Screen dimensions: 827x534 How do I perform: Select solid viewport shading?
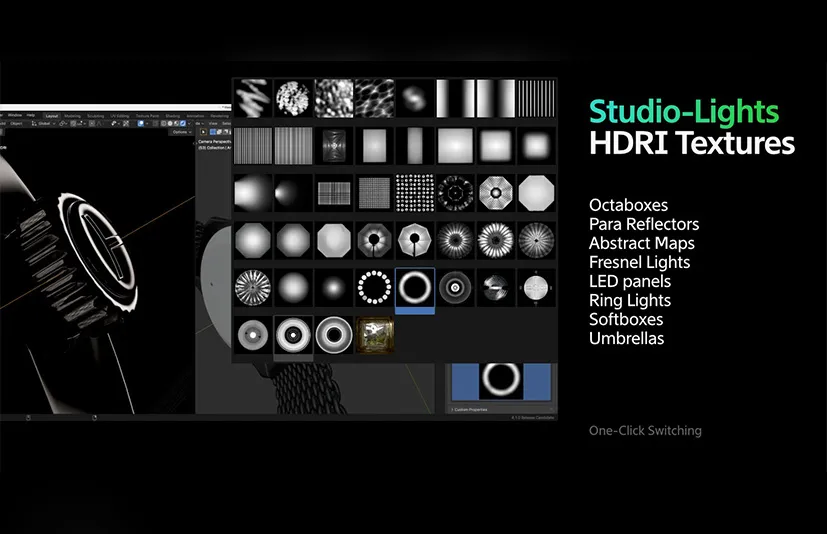pos(170,123)
